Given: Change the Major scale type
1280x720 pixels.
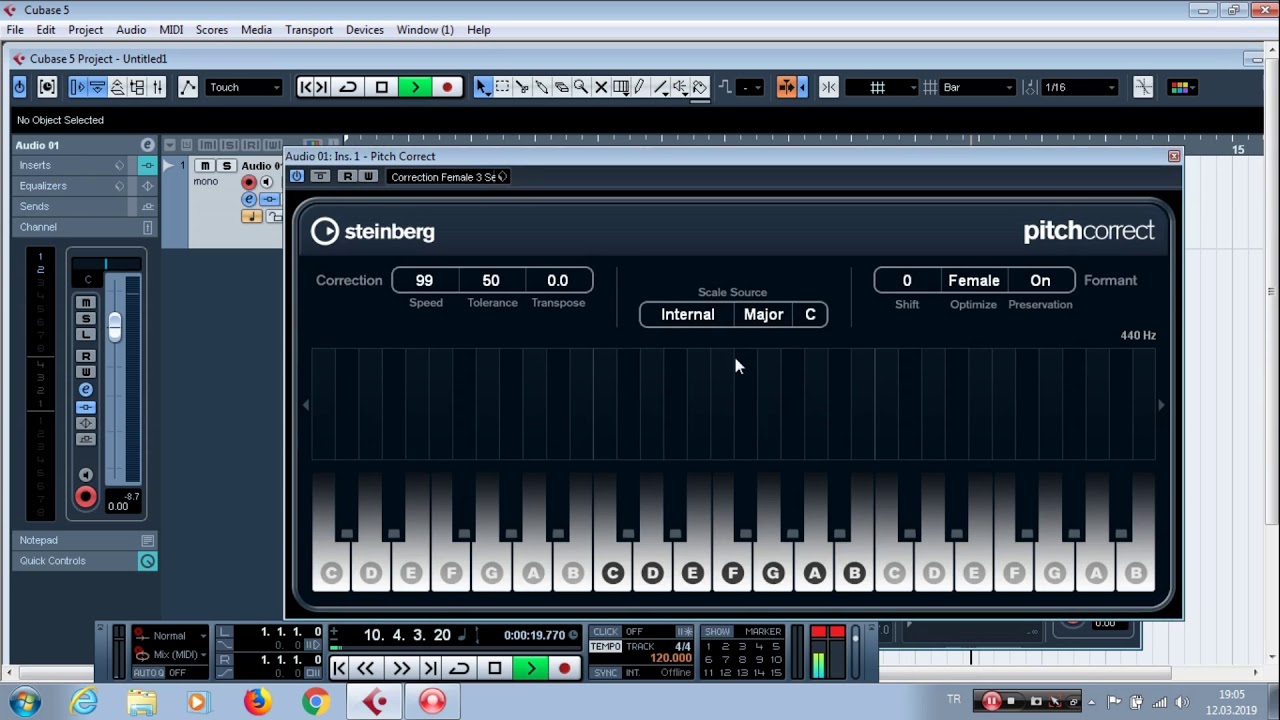Looking at the screenshot, I should [x=764, y=314].
